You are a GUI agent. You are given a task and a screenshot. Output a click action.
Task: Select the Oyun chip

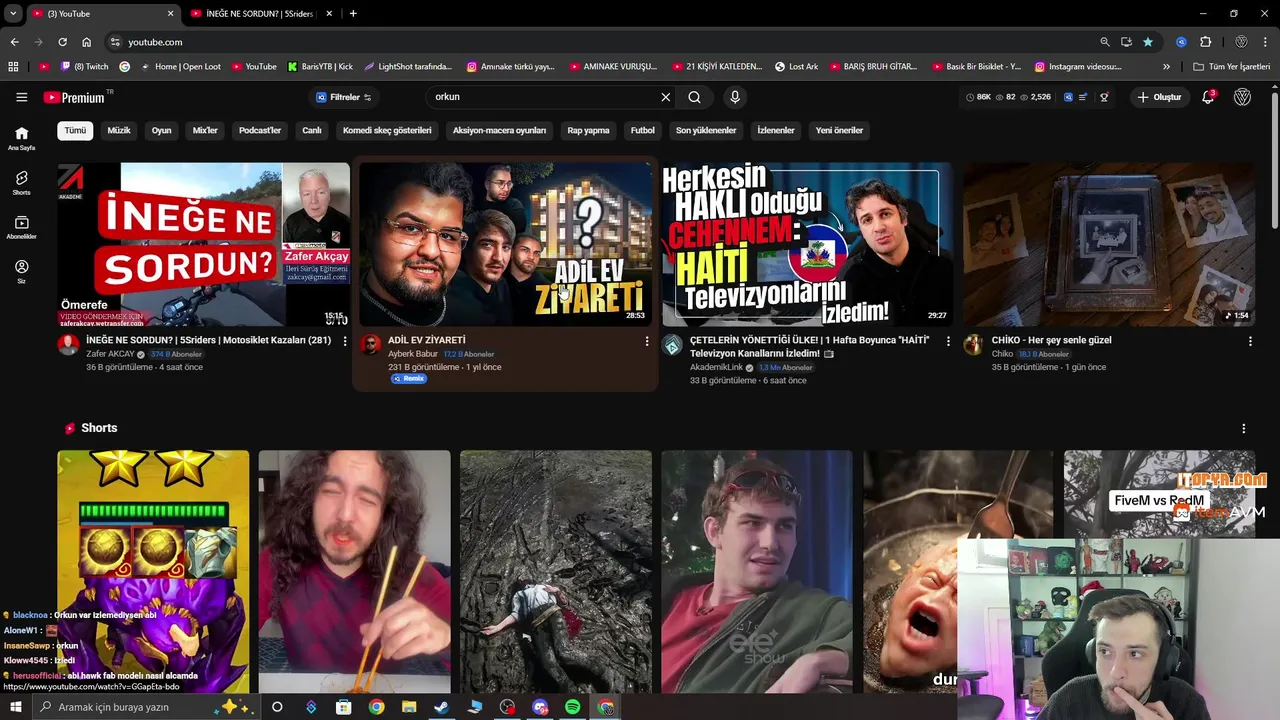pos(161,130)
